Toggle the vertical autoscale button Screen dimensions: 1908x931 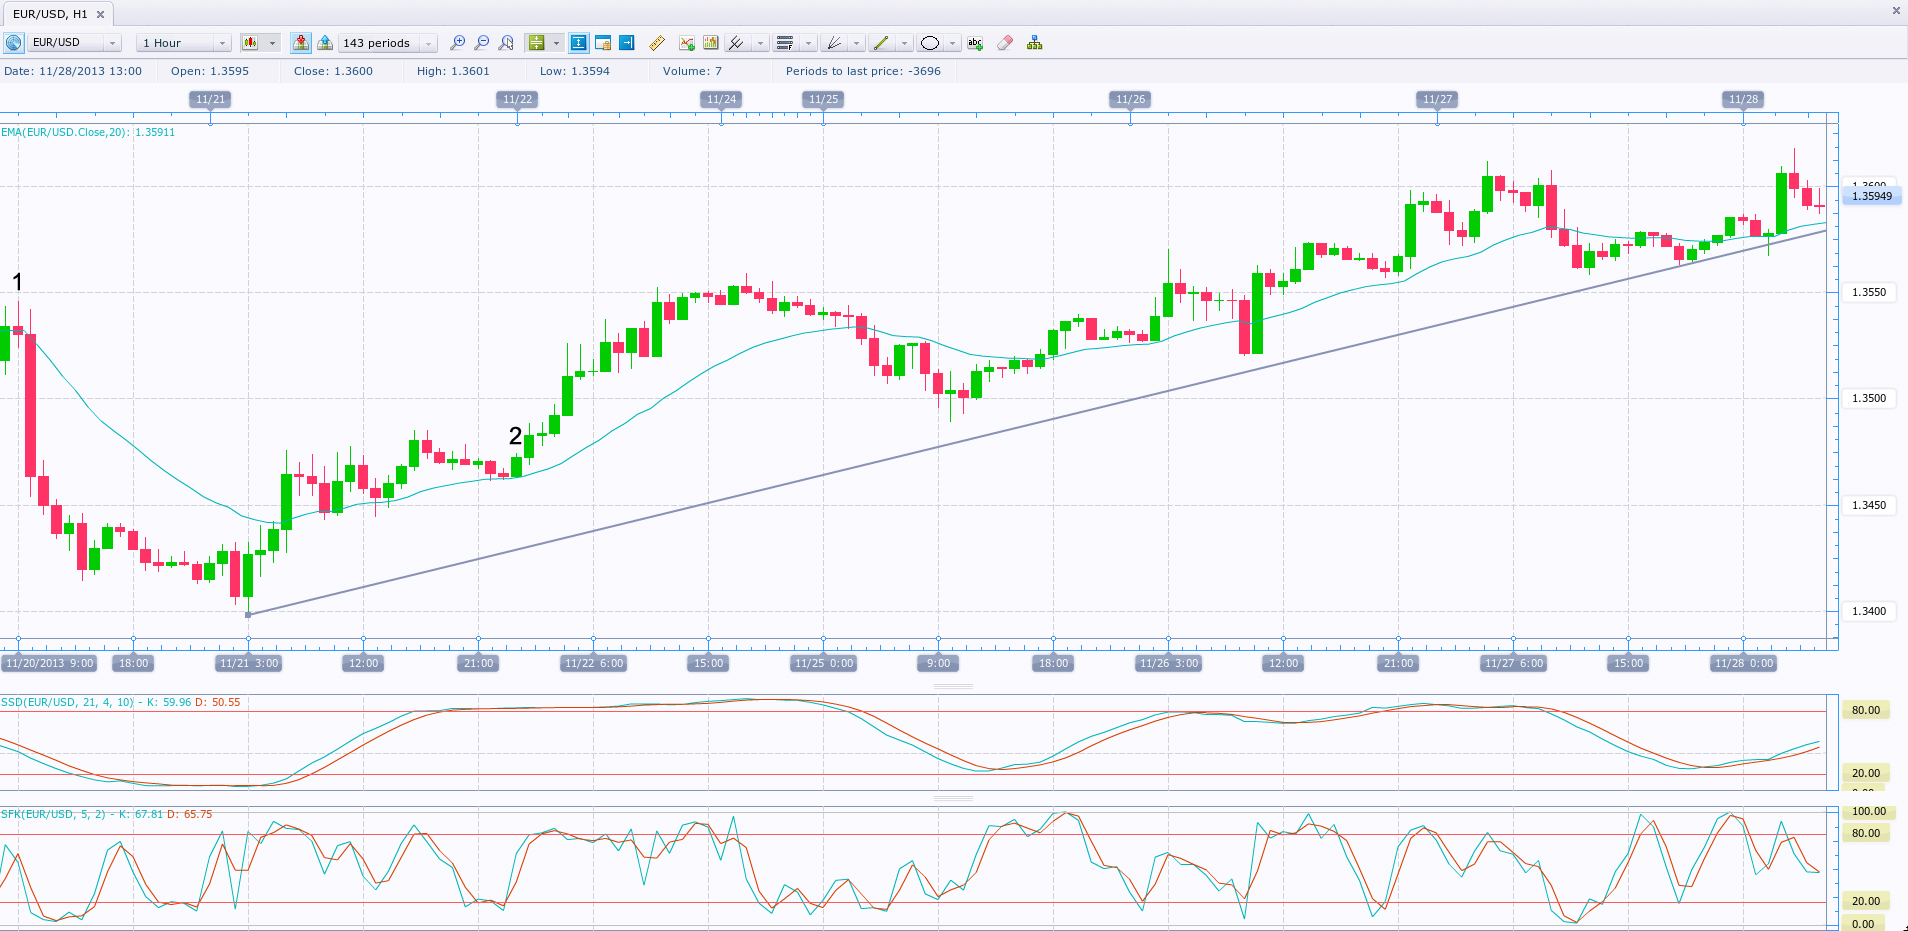pyautogui.click(x=578, y=43)
